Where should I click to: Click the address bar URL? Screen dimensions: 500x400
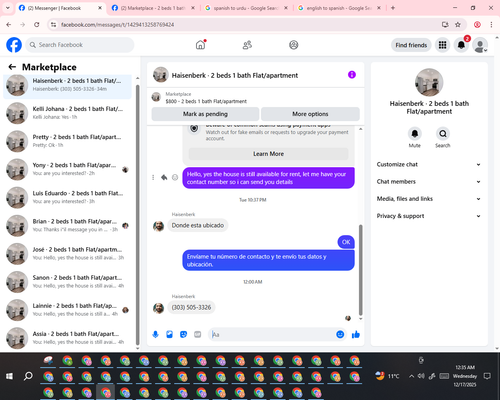click(118, 25)
